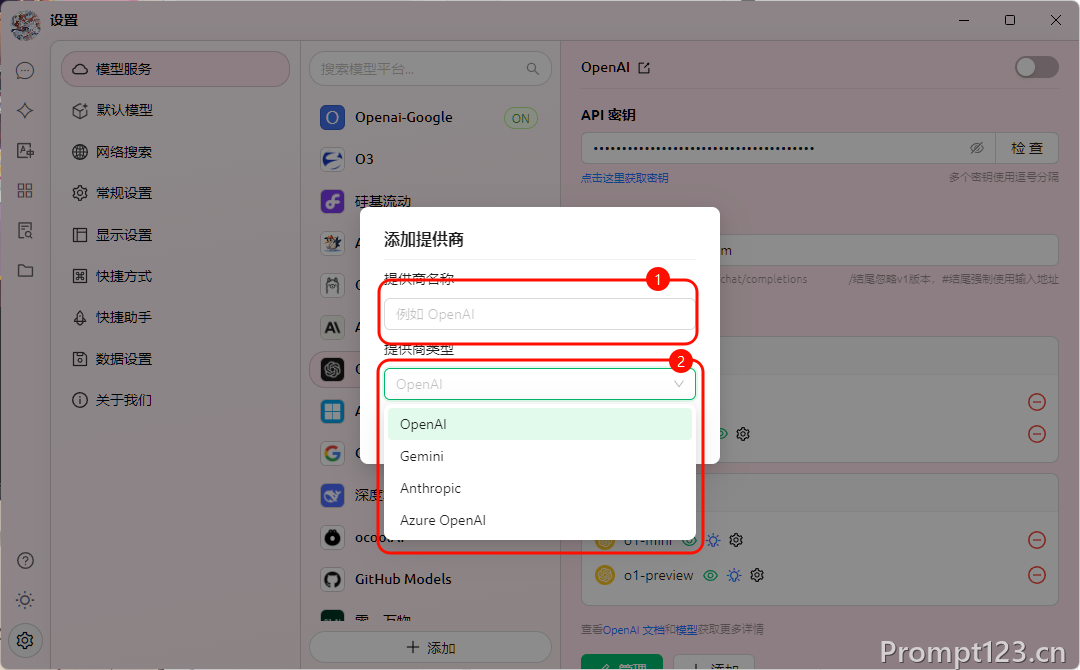Open the 快捷方式 settings section
This screenshot has width=1080, height=670.
coord(176,276)
